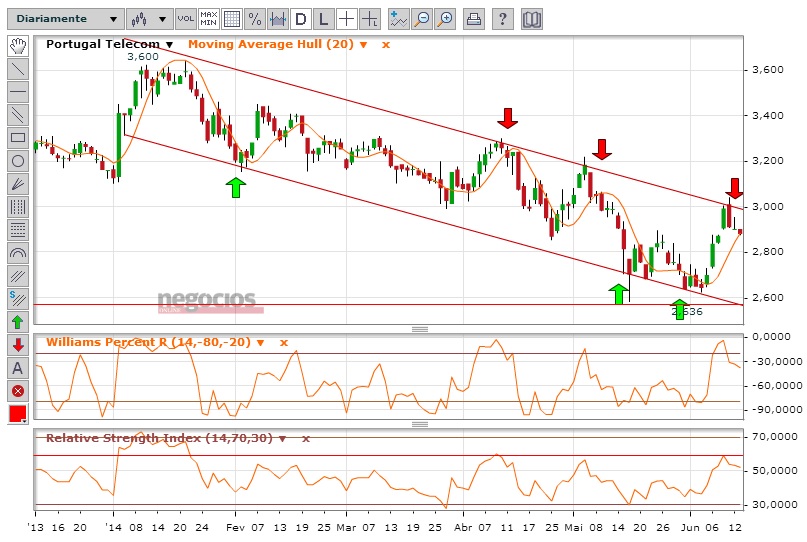Viewport: 807px width, 542px height.
Task: Click the 70,0000 RSI axis value
Action: [x=775, y=436]
